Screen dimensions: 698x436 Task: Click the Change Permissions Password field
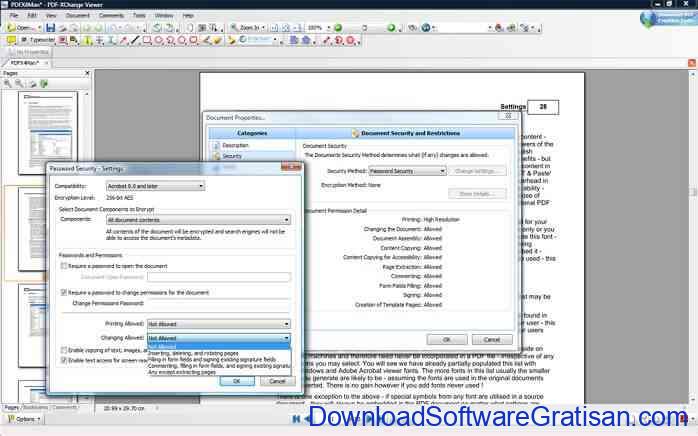219,303
